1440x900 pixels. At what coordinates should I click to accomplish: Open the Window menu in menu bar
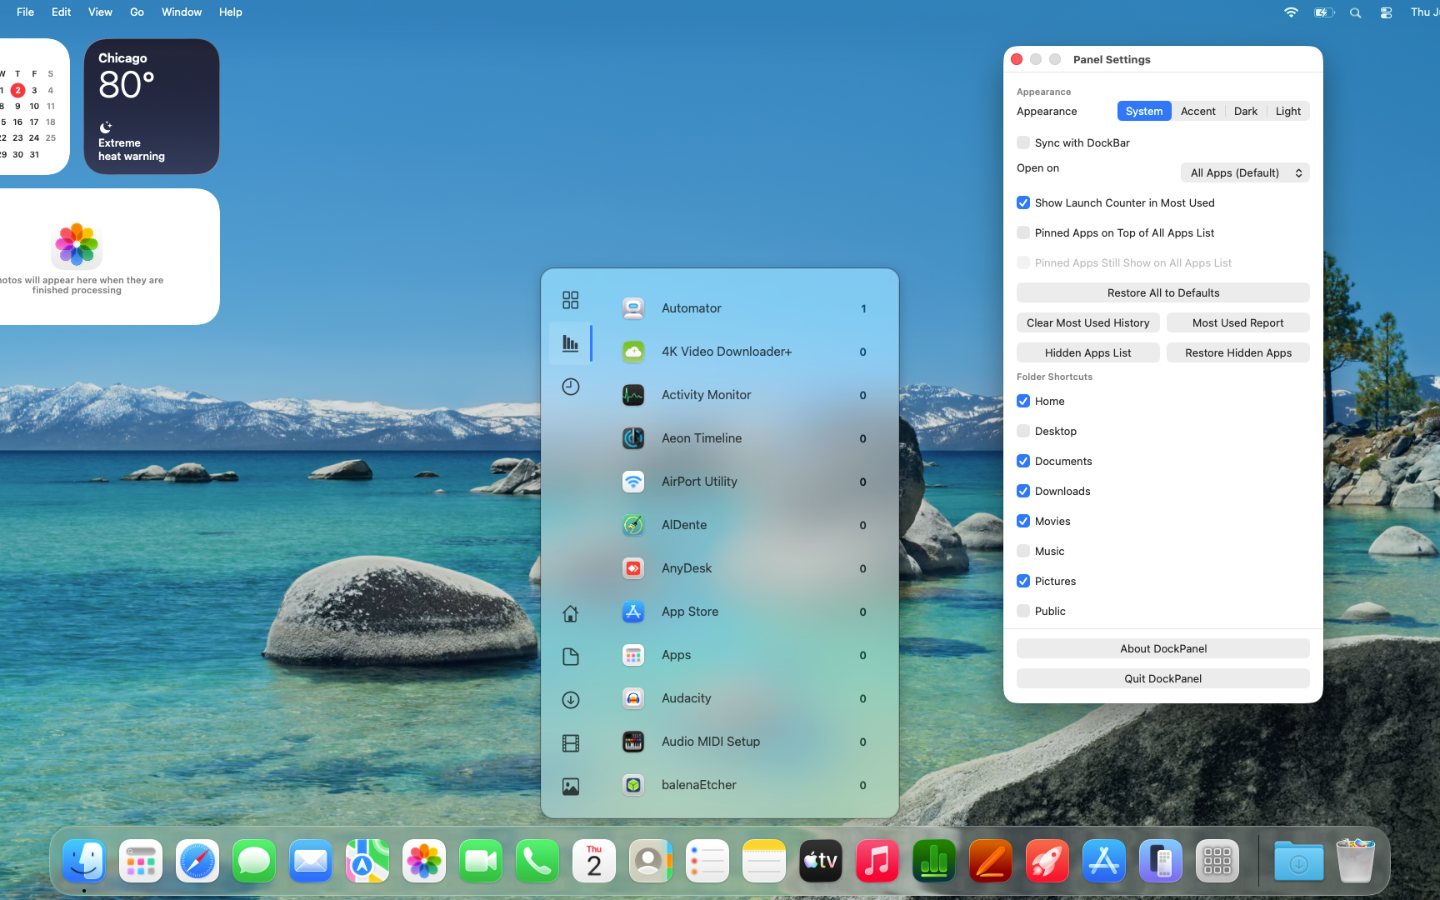click(x=181, y=12)
